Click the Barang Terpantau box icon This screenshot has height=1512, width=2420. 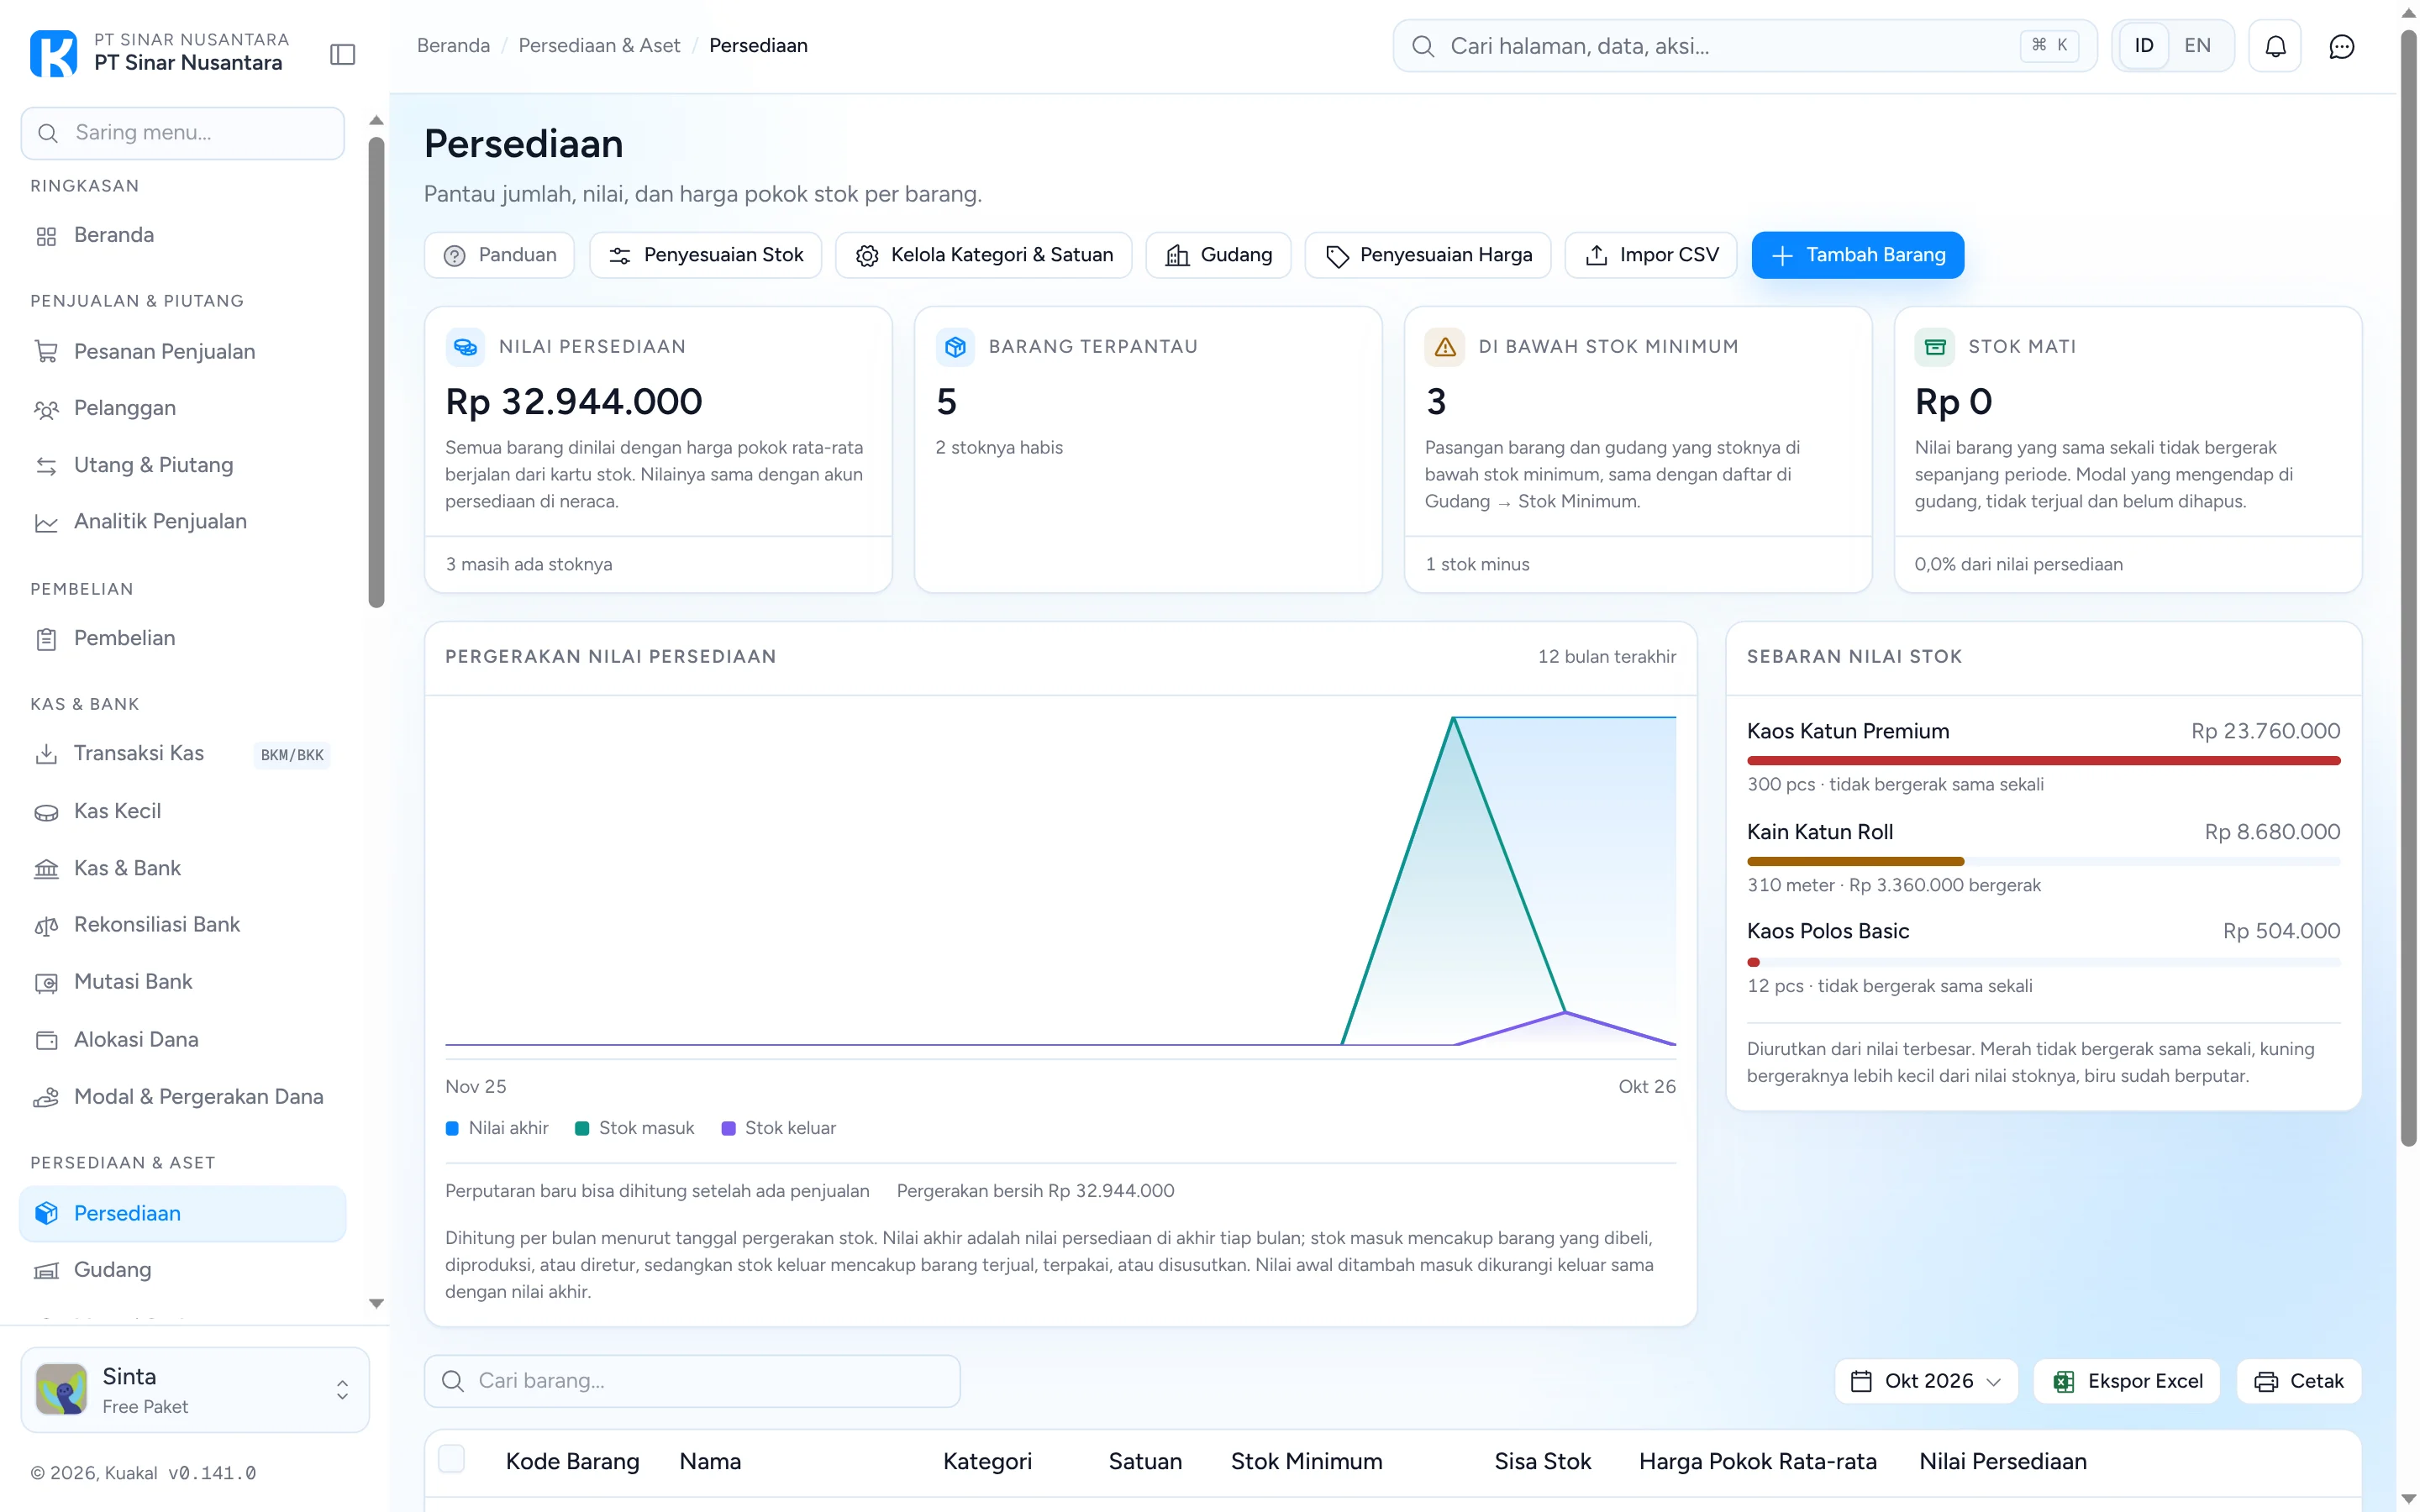[x=955, y=347]
